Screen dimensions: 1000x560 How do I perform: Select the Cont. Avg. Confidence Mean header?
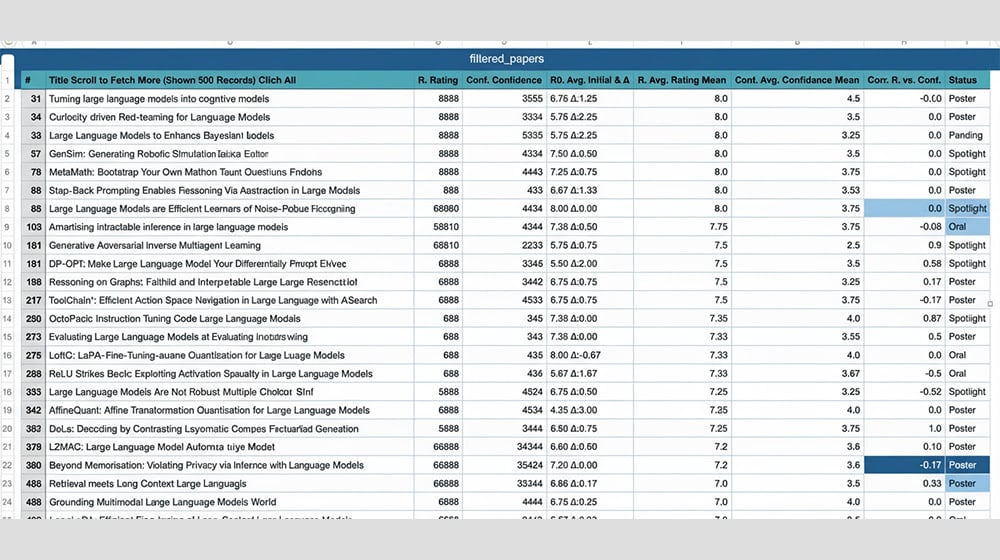(x=797, y=80)
